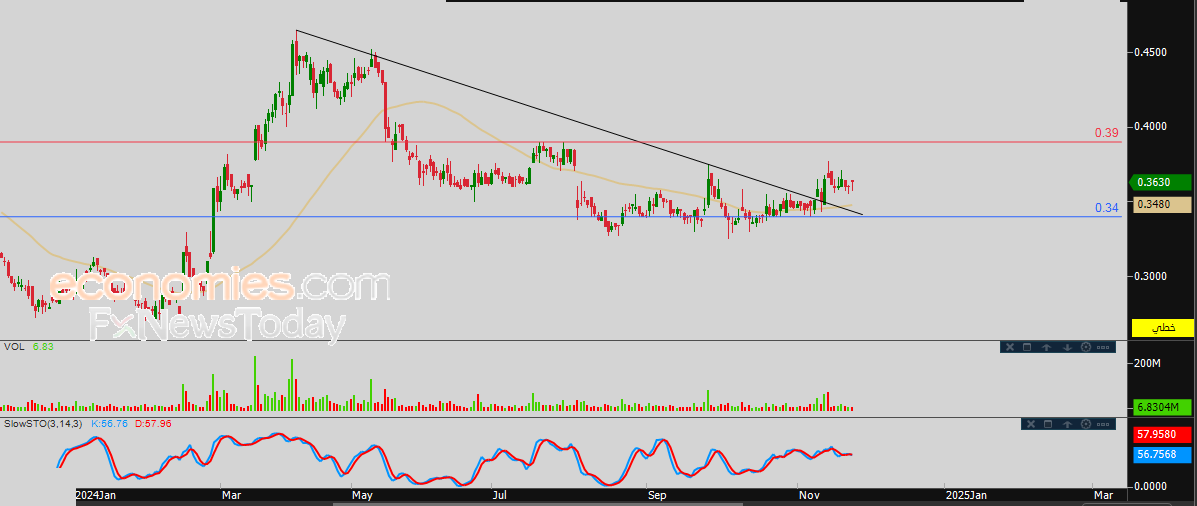
Task: Open SlowSTO indicator settings gear
Action: pyautogui.click(x=1086, y=424)
